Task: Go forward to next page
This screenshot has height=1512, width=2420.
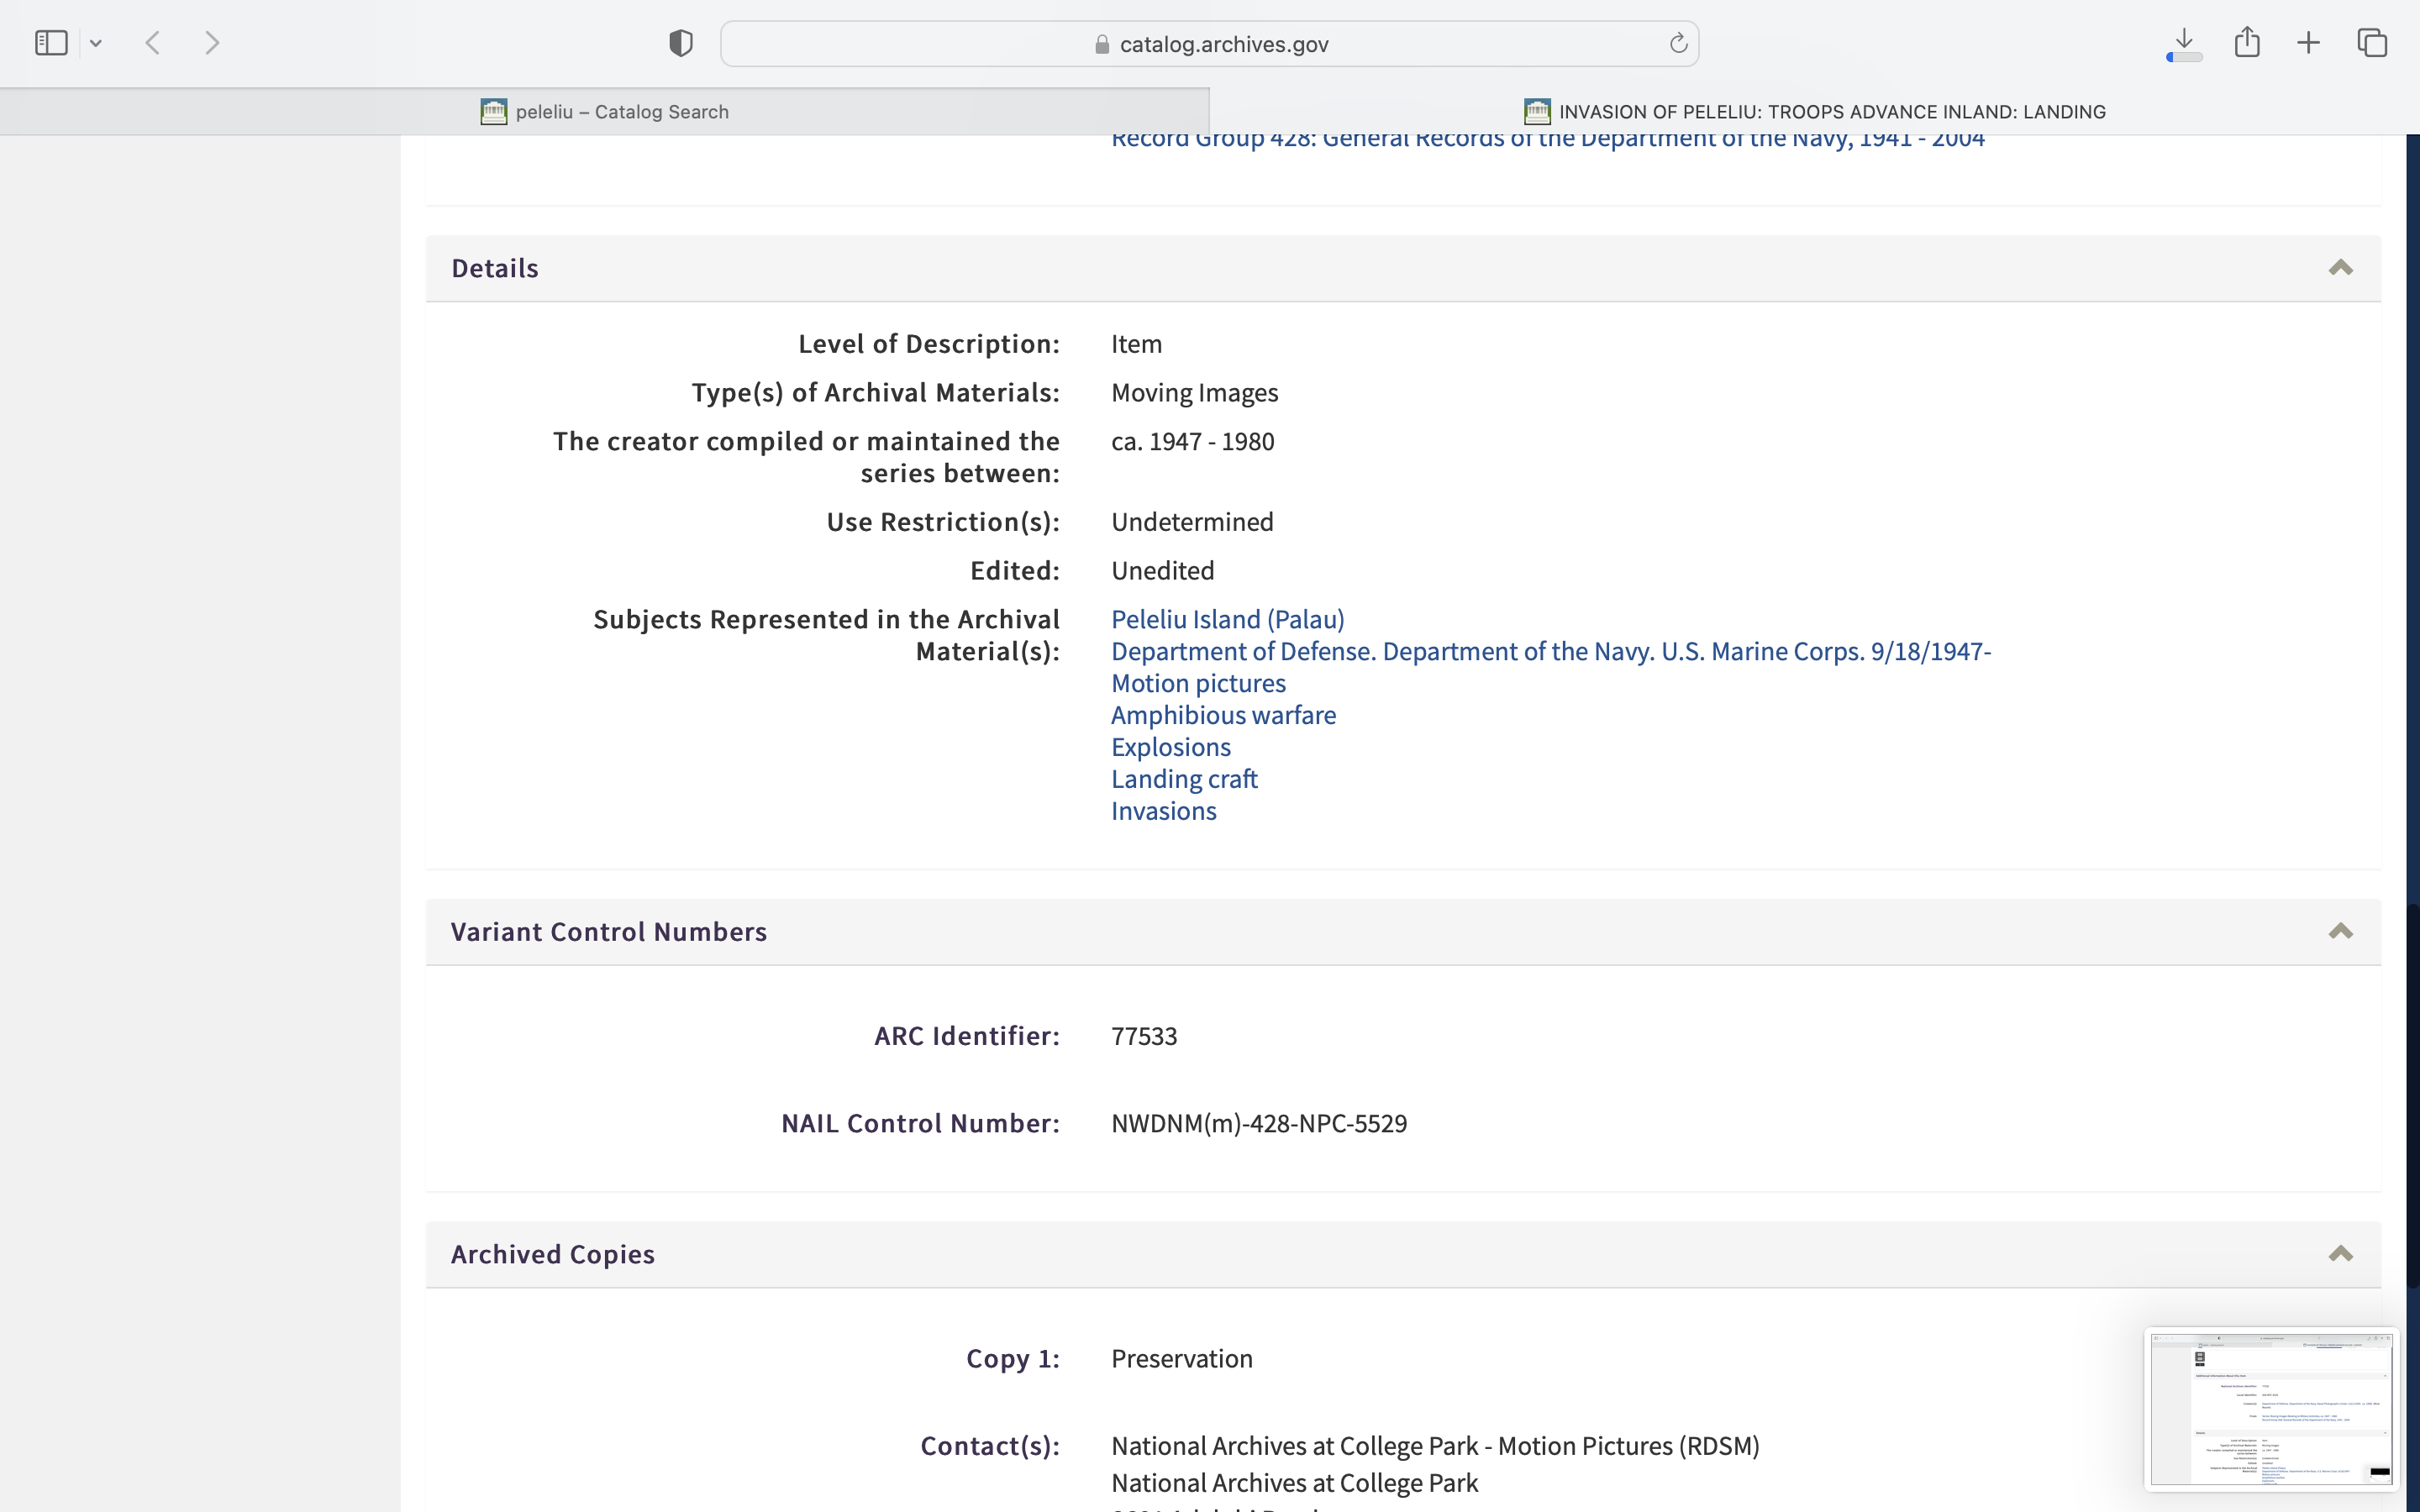Action: 212,43
